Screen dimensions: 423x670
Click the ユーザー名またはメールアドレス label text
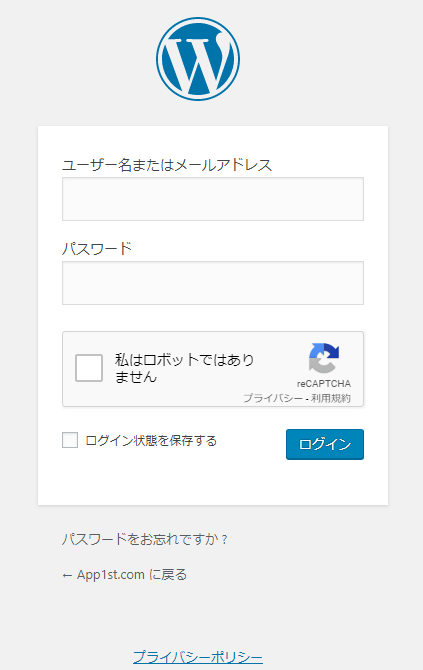pyautogui.click(x=167, y=165)
